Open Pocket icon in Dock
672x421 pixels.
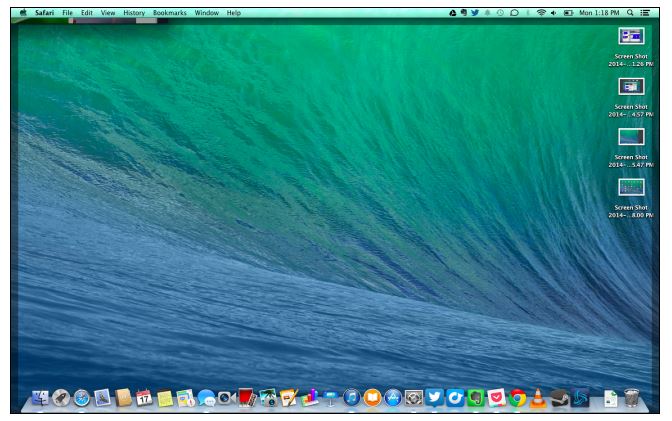(x=497, y=398)
